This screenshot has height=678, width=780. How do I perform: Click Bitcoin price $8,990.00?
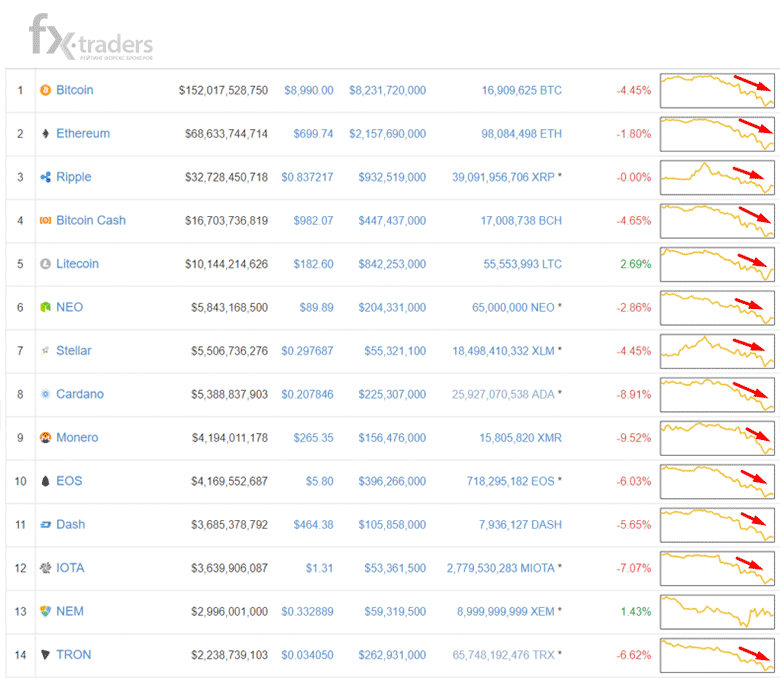[x=309, y=90]
